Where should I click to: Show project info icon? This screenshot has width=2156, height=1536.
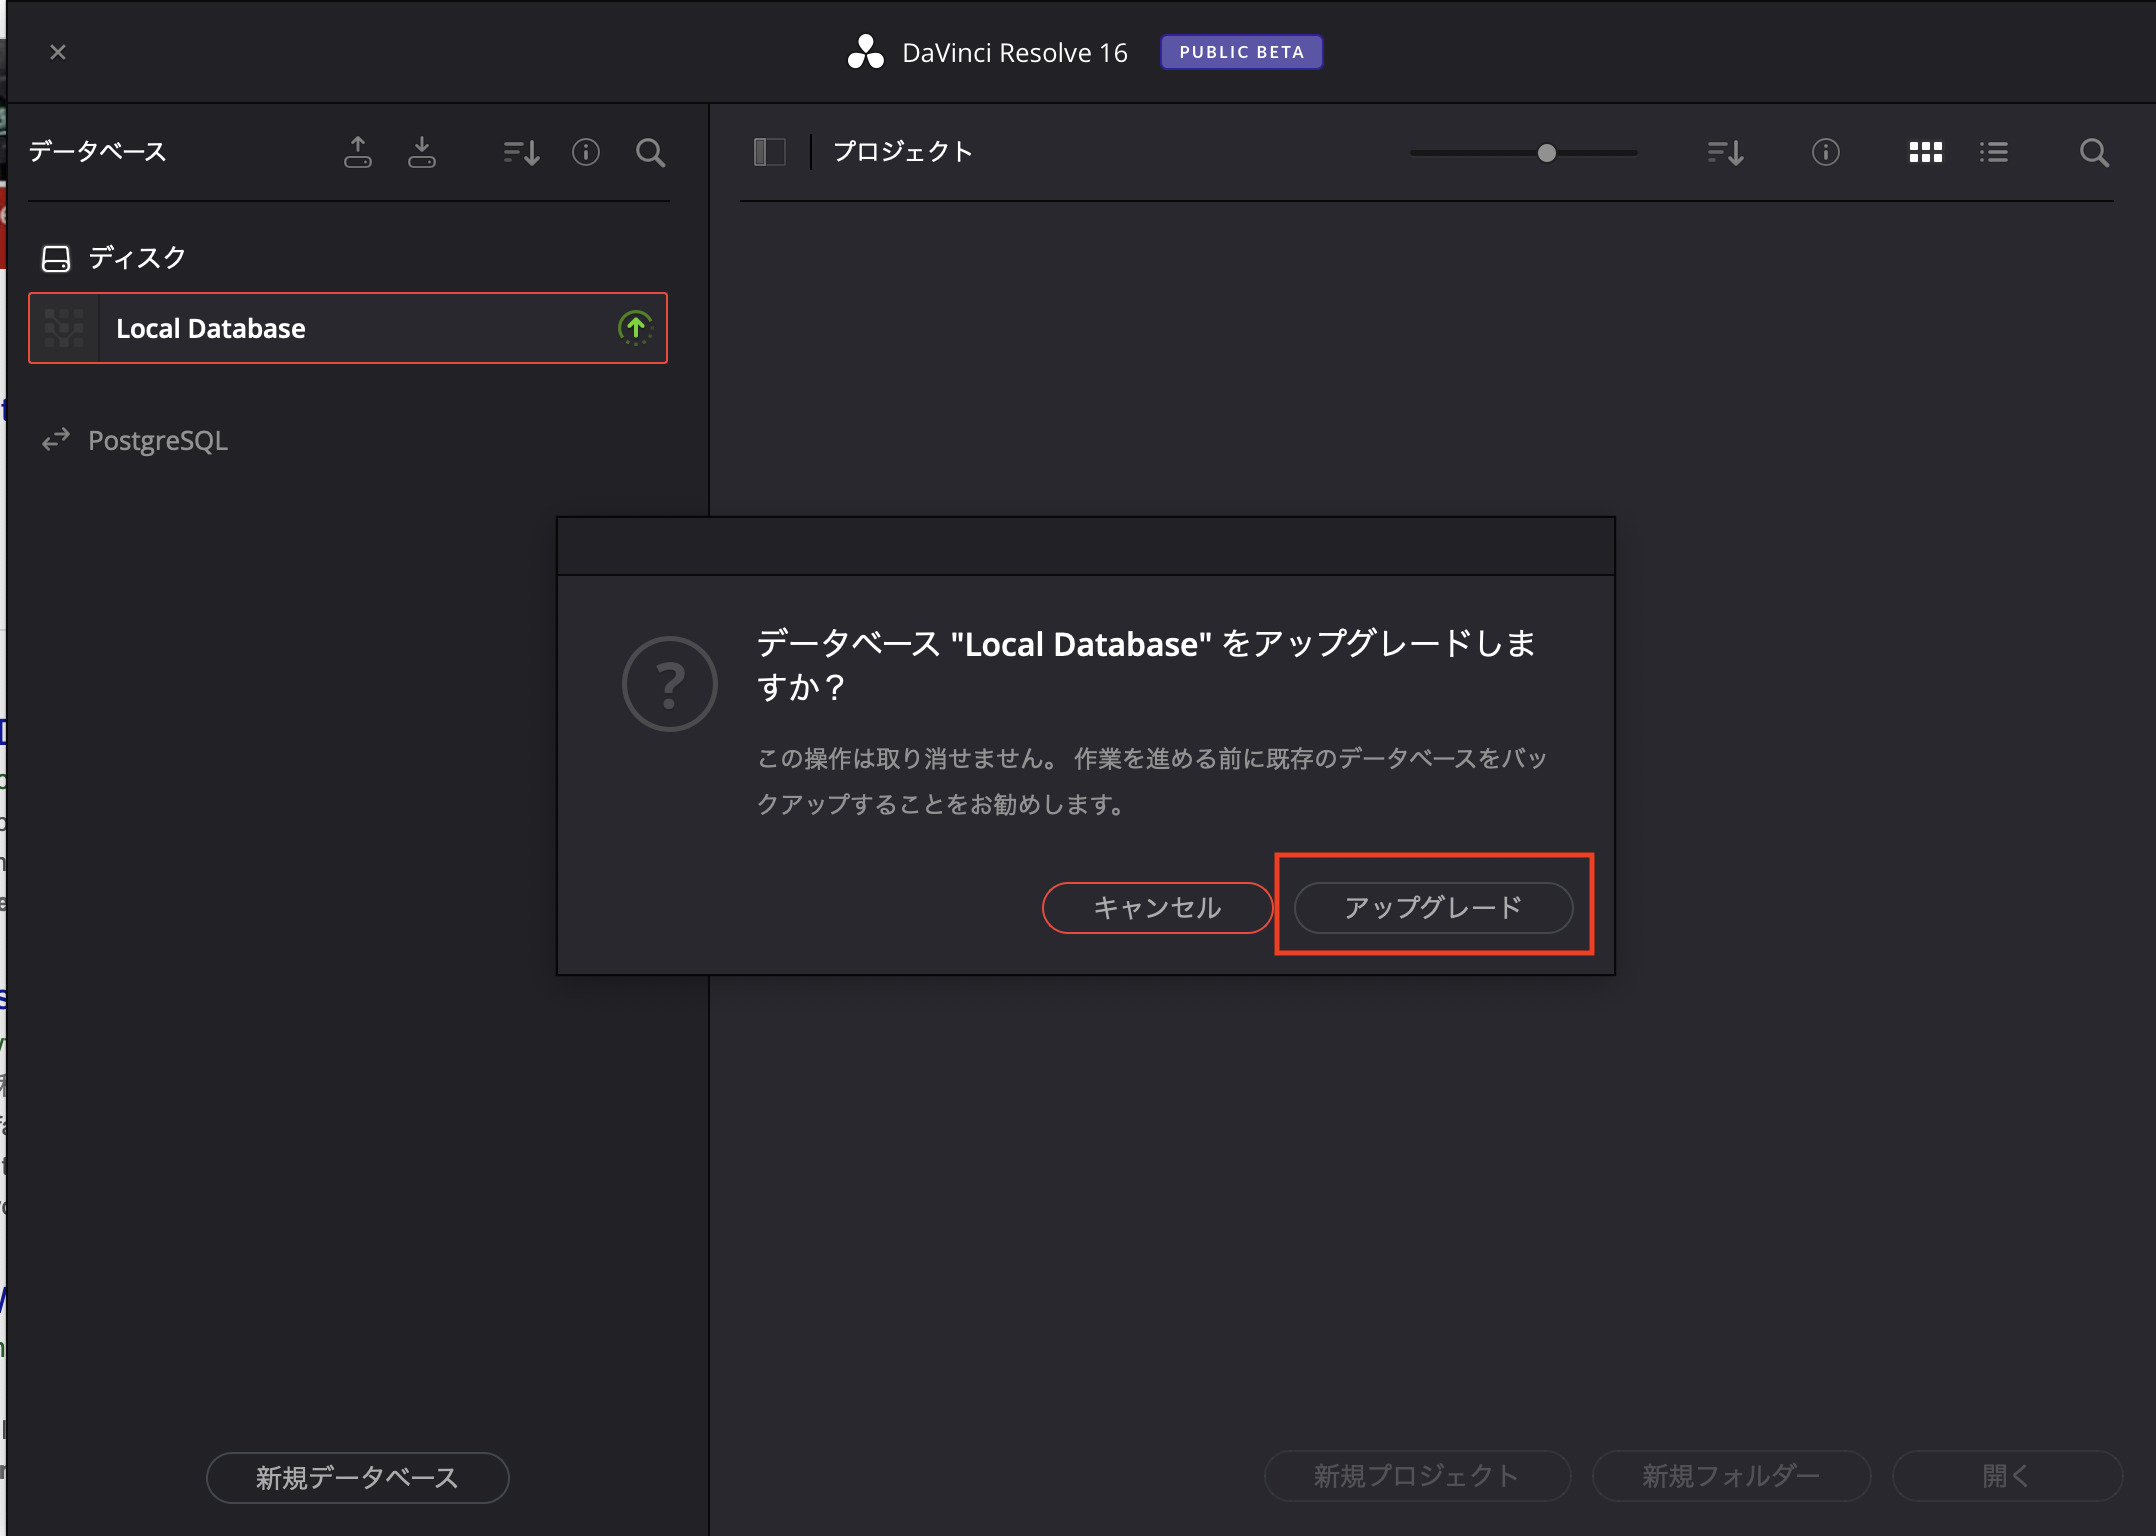1825,152
